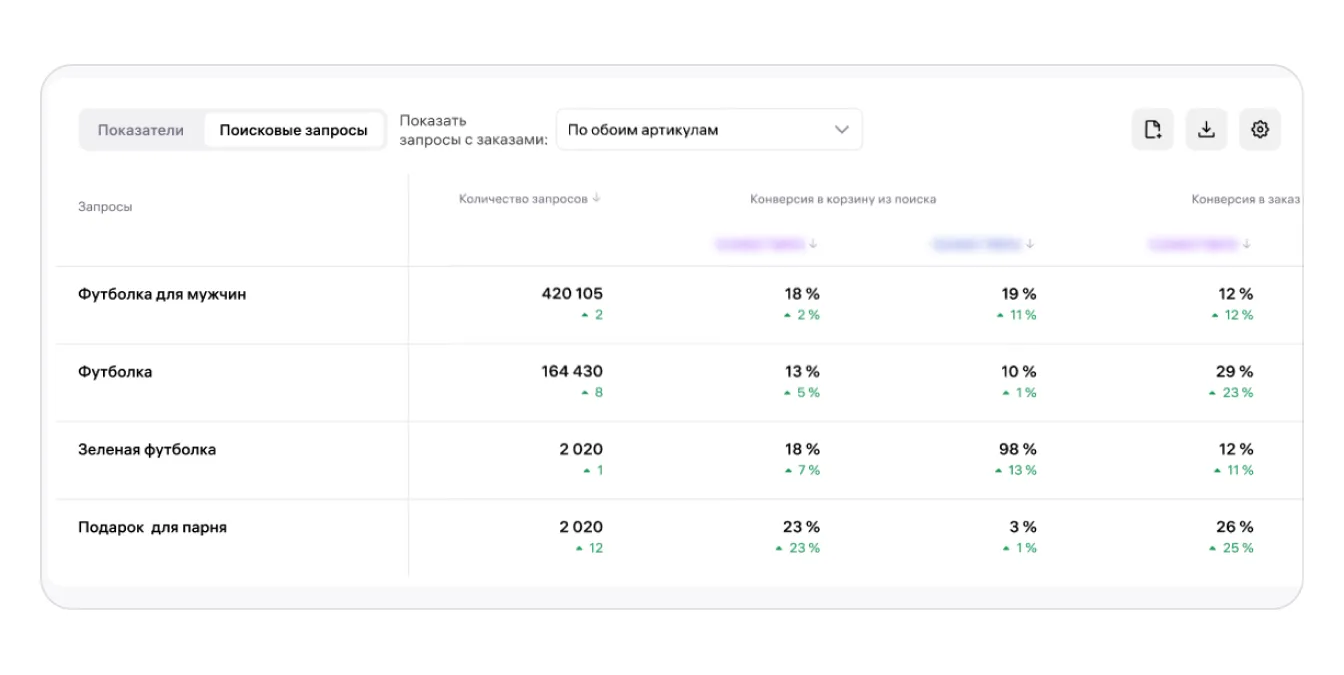
Task: Click the Количество запросов column header
Action: (523, 199)
